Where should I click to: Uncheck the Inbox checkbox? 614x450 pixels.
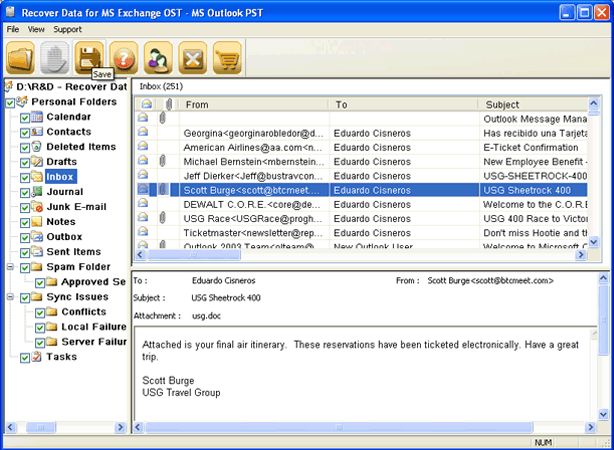click(x=25, y=178)
